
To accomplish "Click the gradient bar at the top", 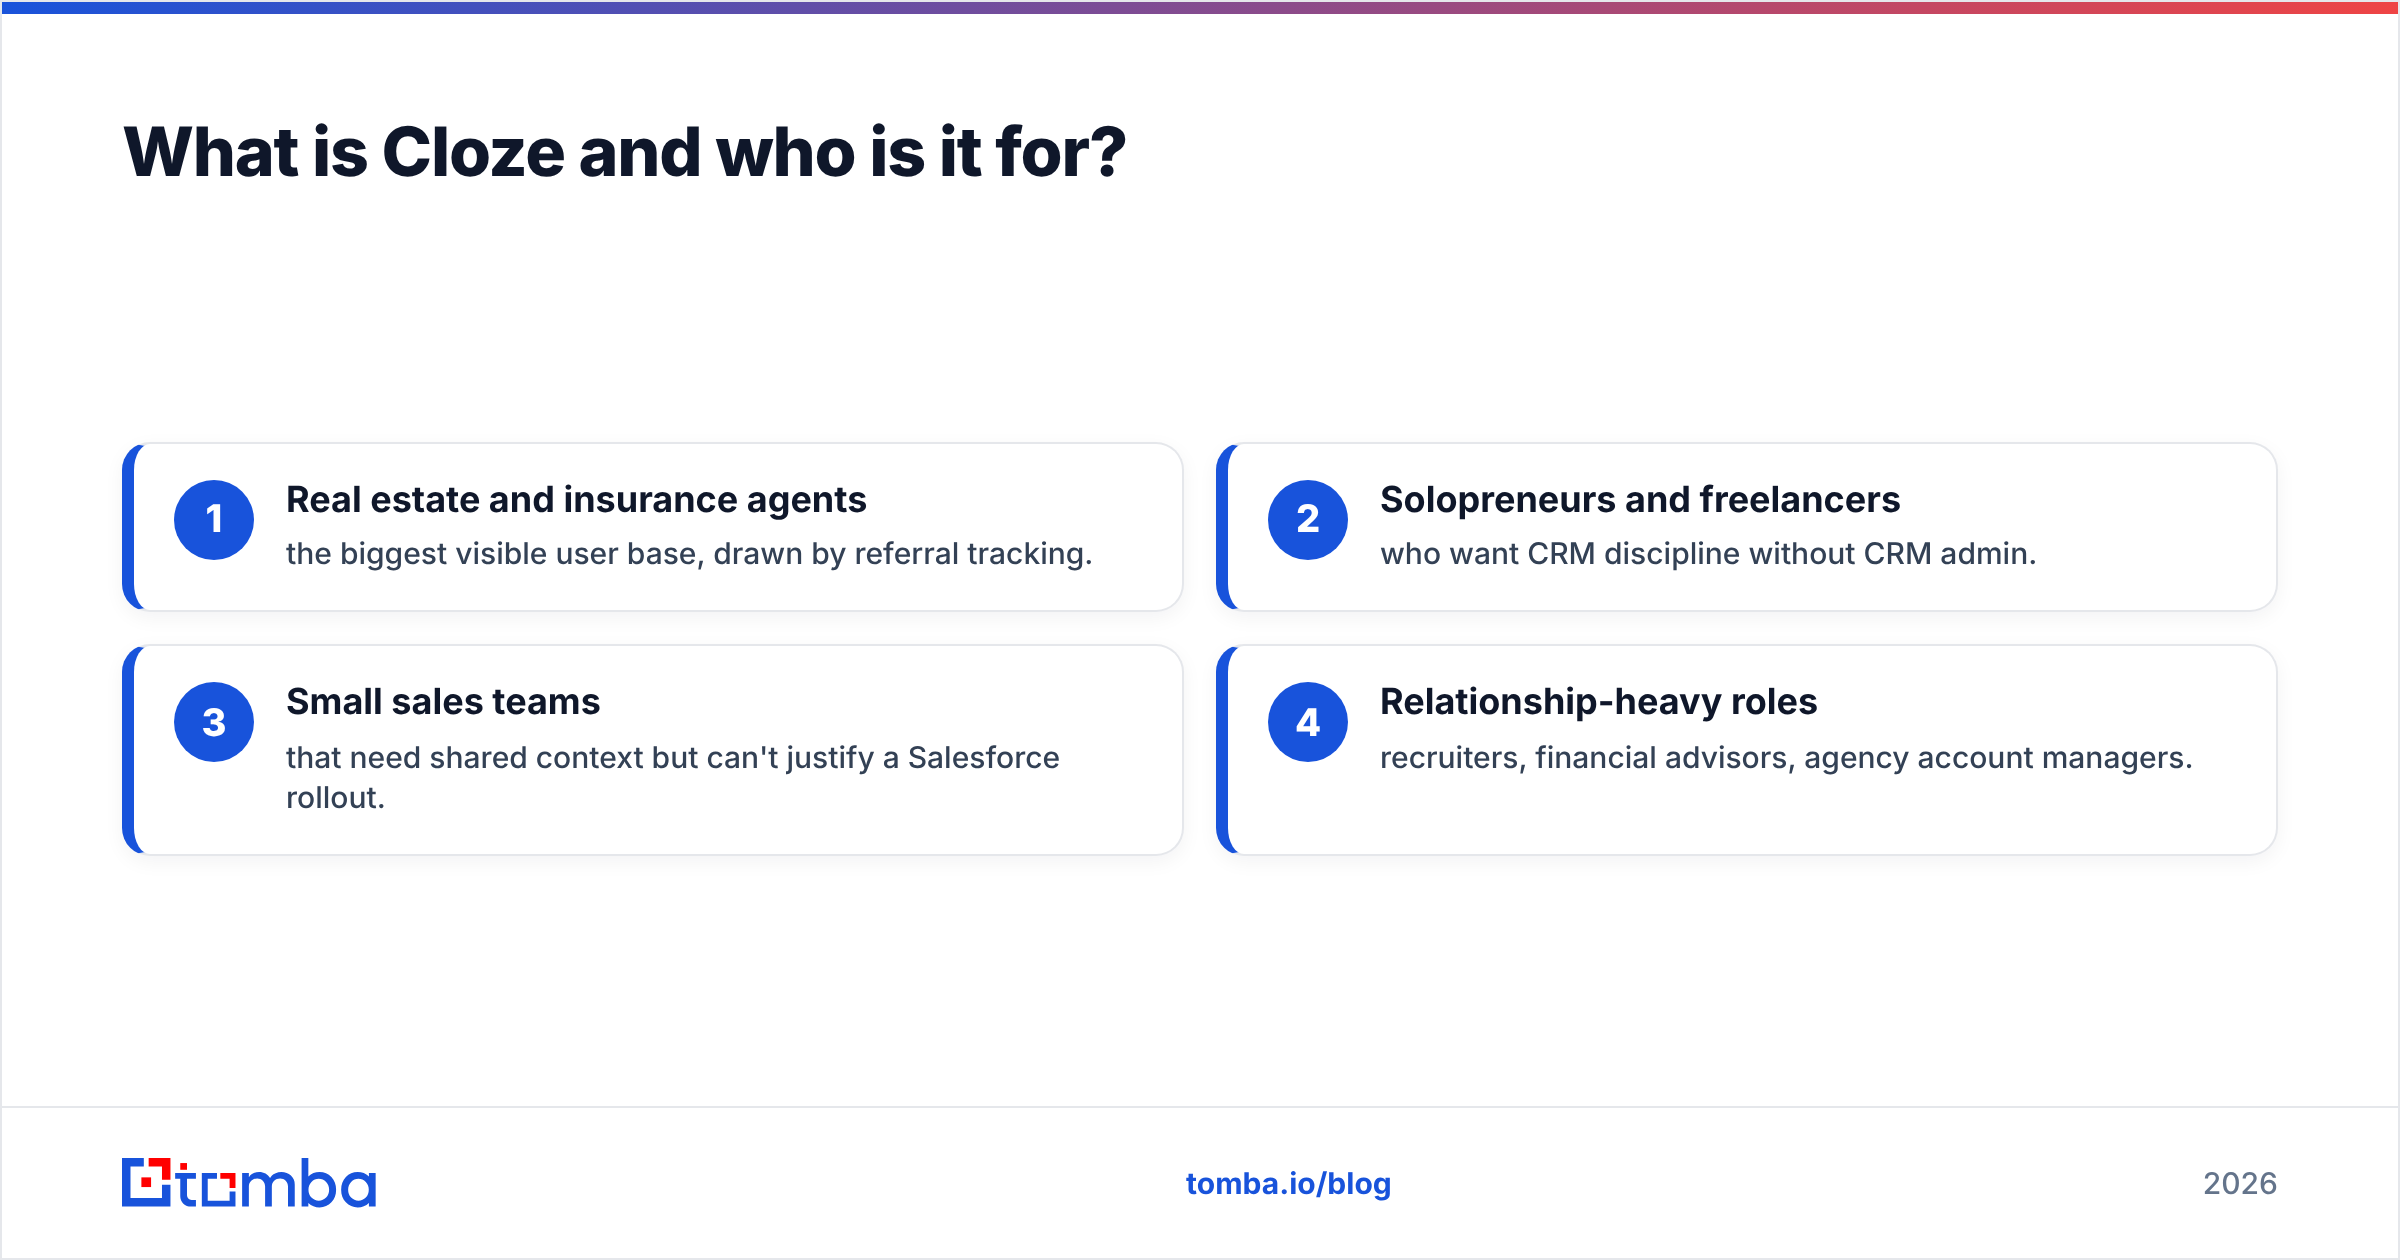I will (1200, 7).
